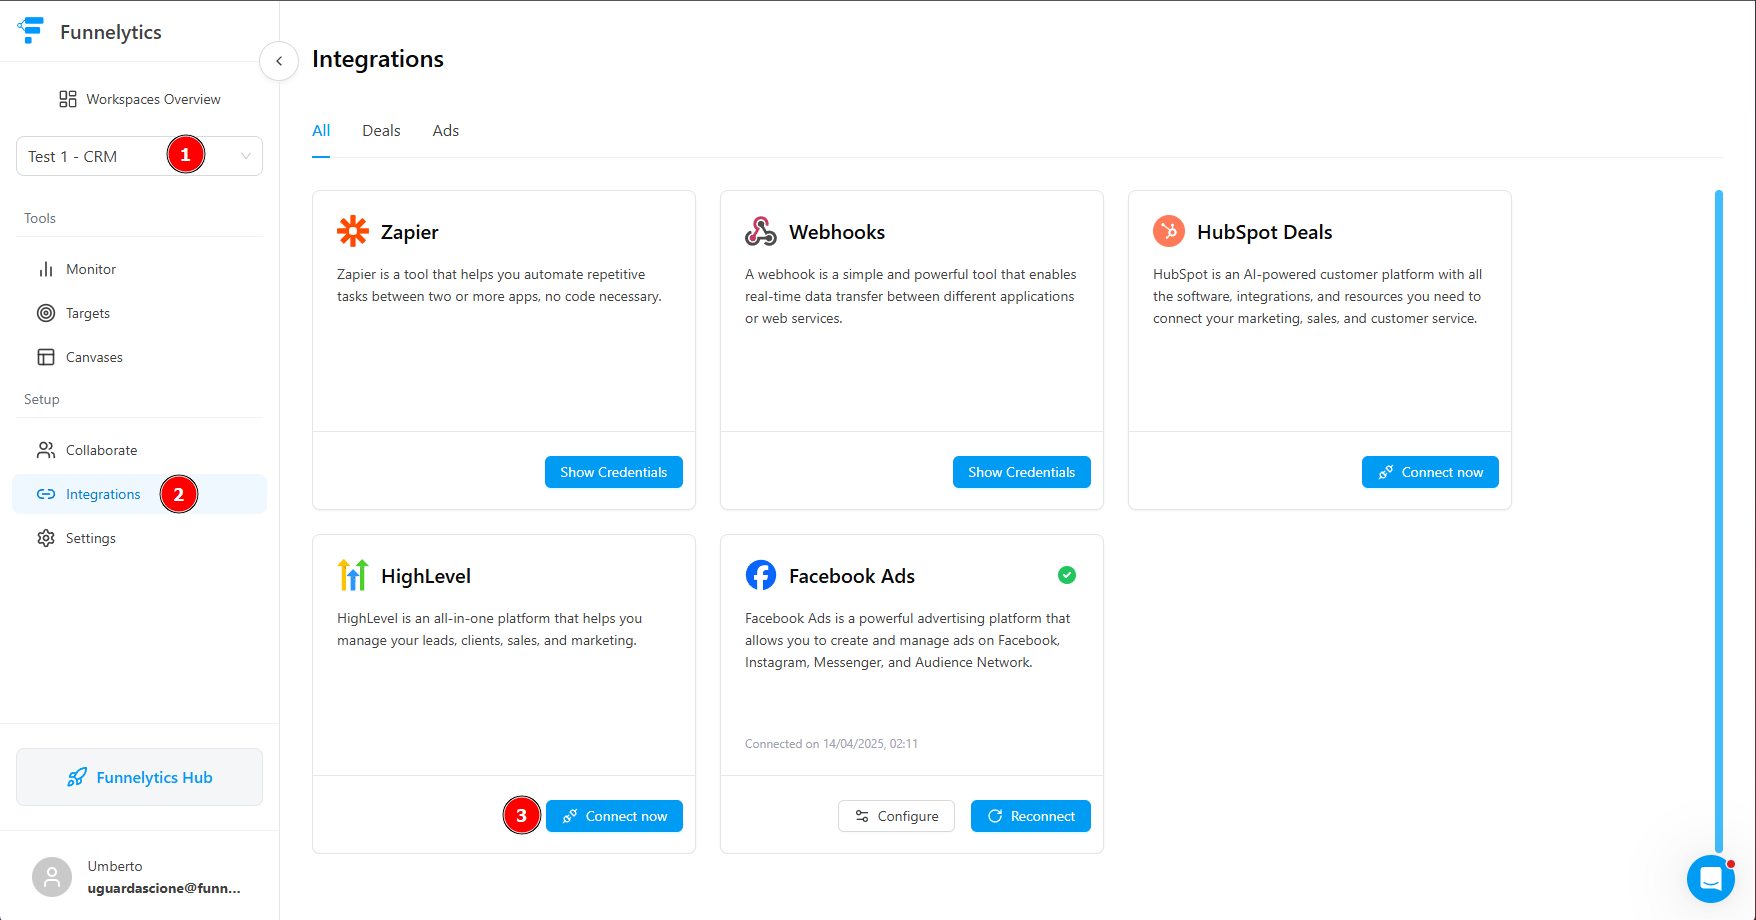Click the Zapier card title
The image size is (1756, 920).
coord(410,232)
